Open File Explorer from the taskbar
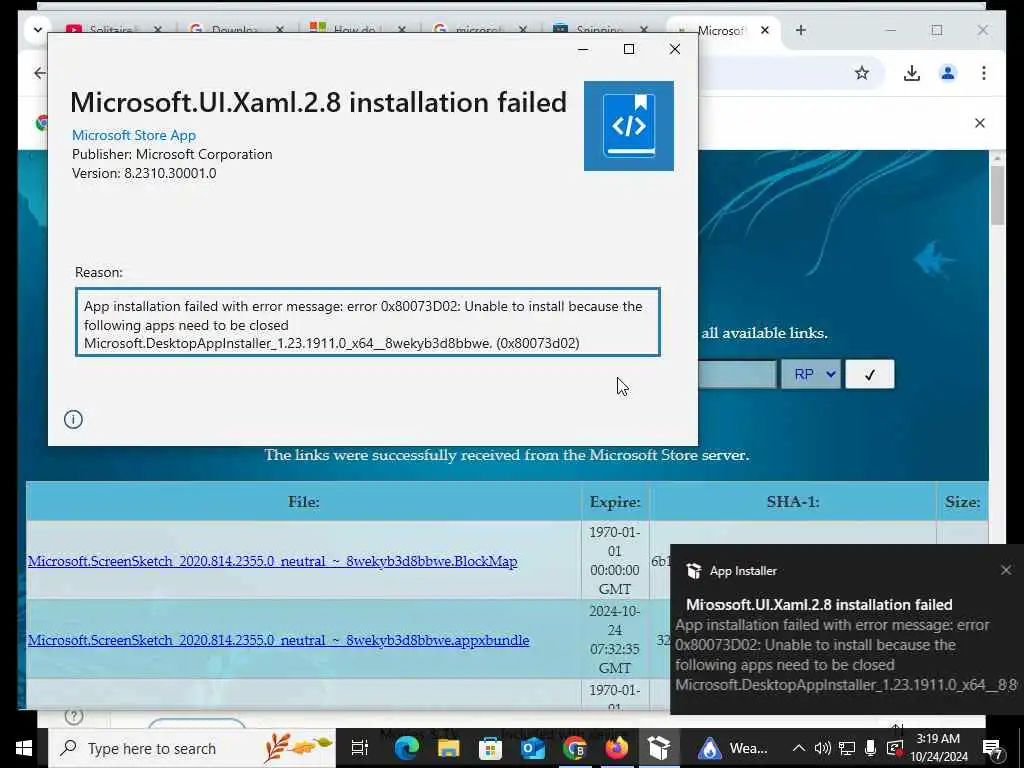Viewport: 1024px width, 768px height. (x=448, y=748)
